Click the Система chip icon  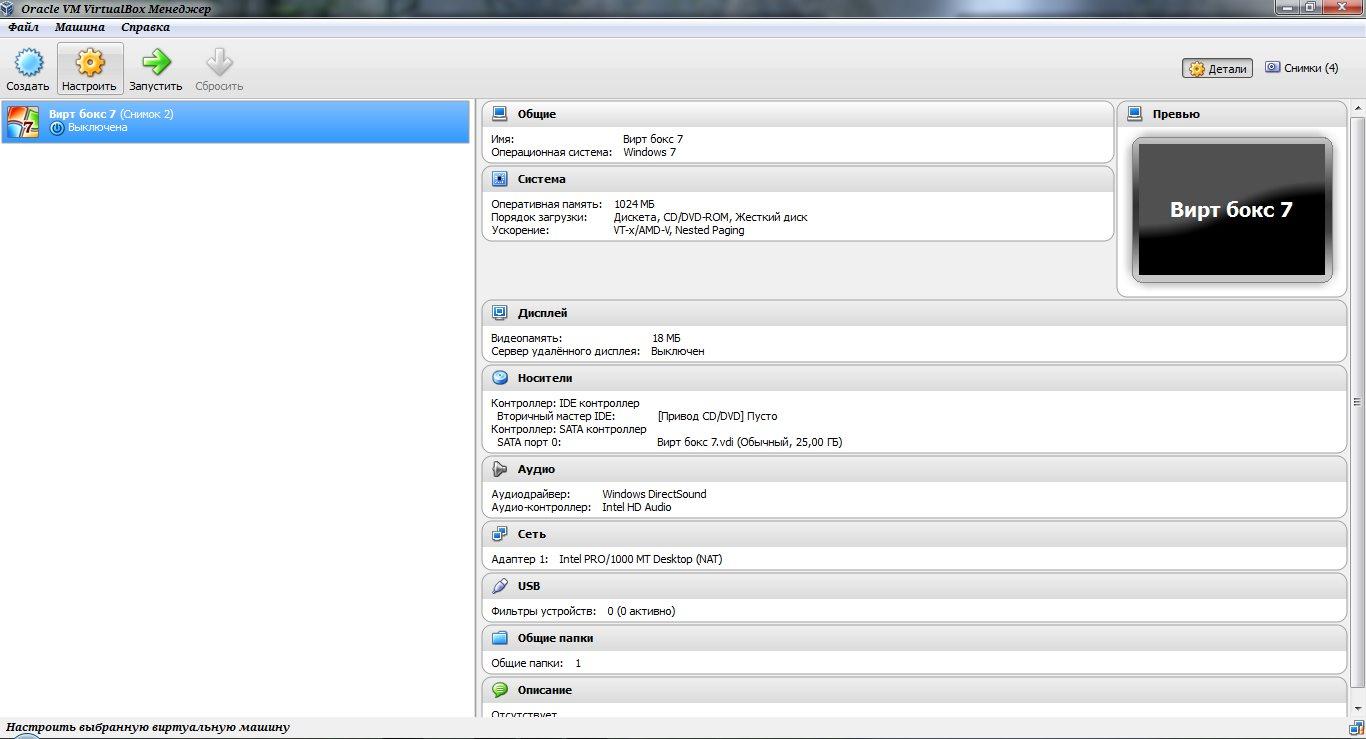click(x=500, y=179)
